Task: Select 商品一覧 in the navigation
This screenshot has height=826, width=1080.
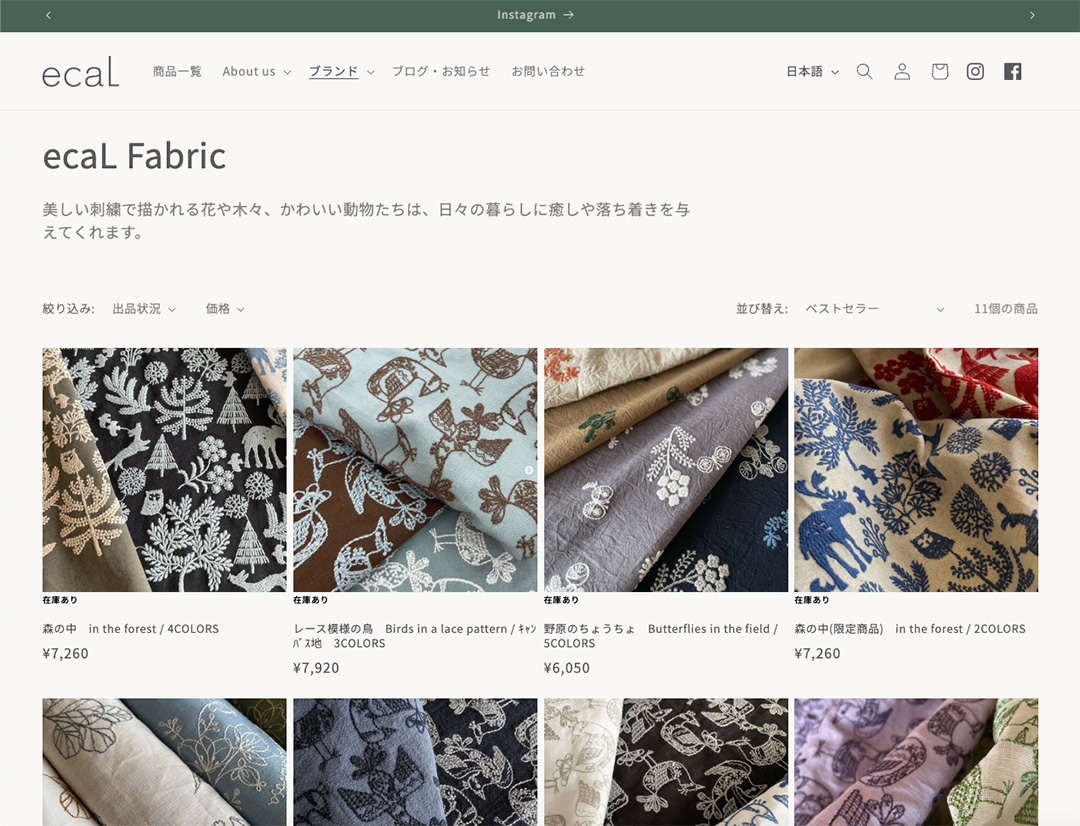Action: (177, 71)
